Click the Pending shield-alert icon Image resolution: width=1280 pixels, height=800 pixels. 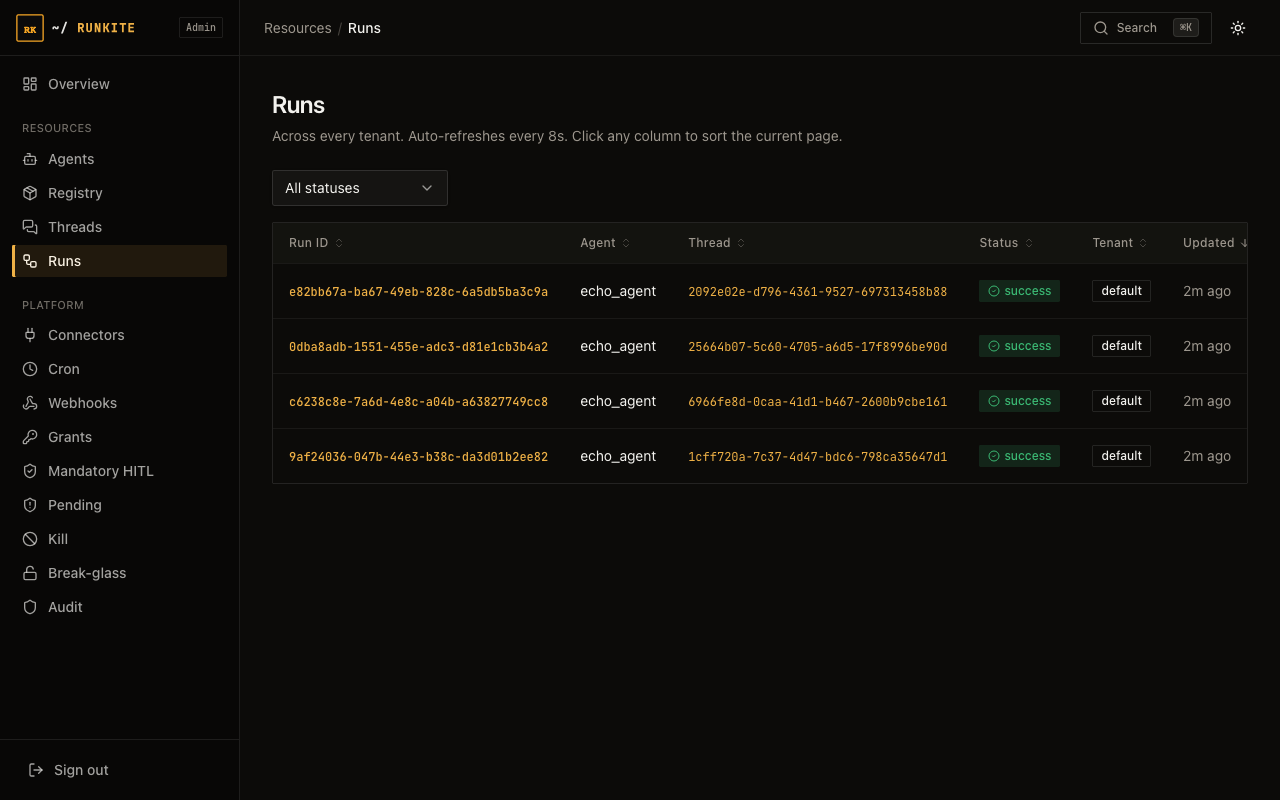click(30, 505)
